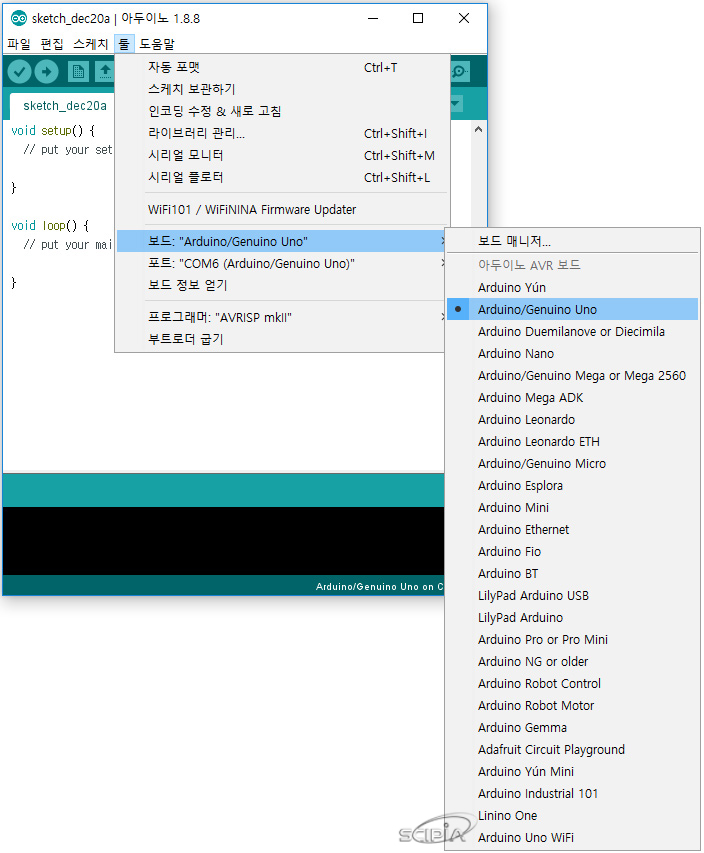Open the tab options dropdown arrow
Viewport: 704px width, 853px height.
(x=456, y=103)
